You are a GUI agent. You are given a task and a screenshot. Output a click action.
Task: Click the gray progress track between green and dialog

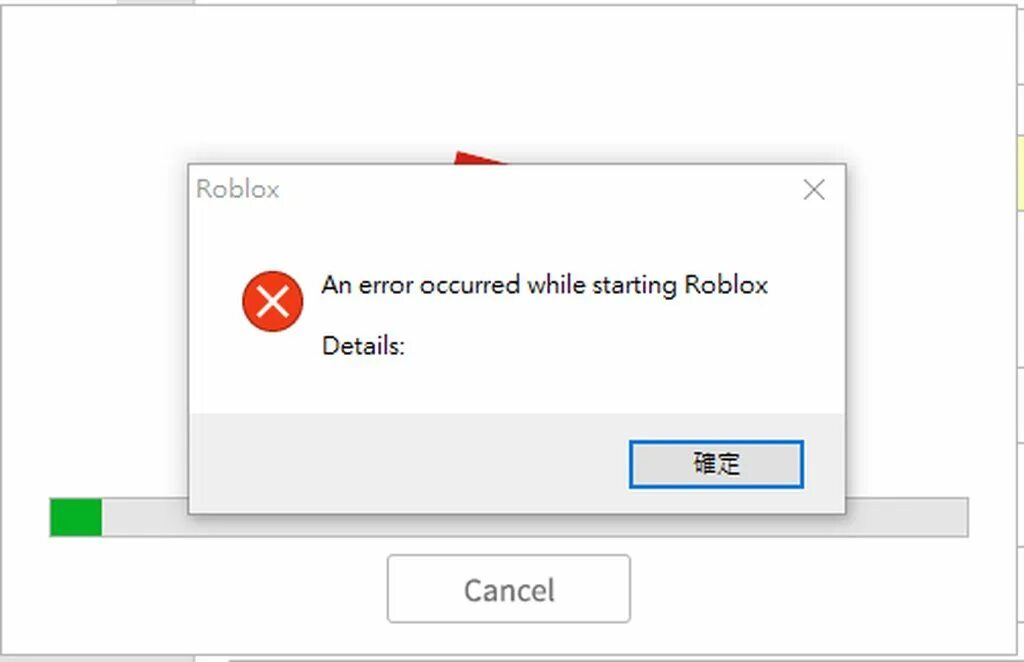point(144,517)
